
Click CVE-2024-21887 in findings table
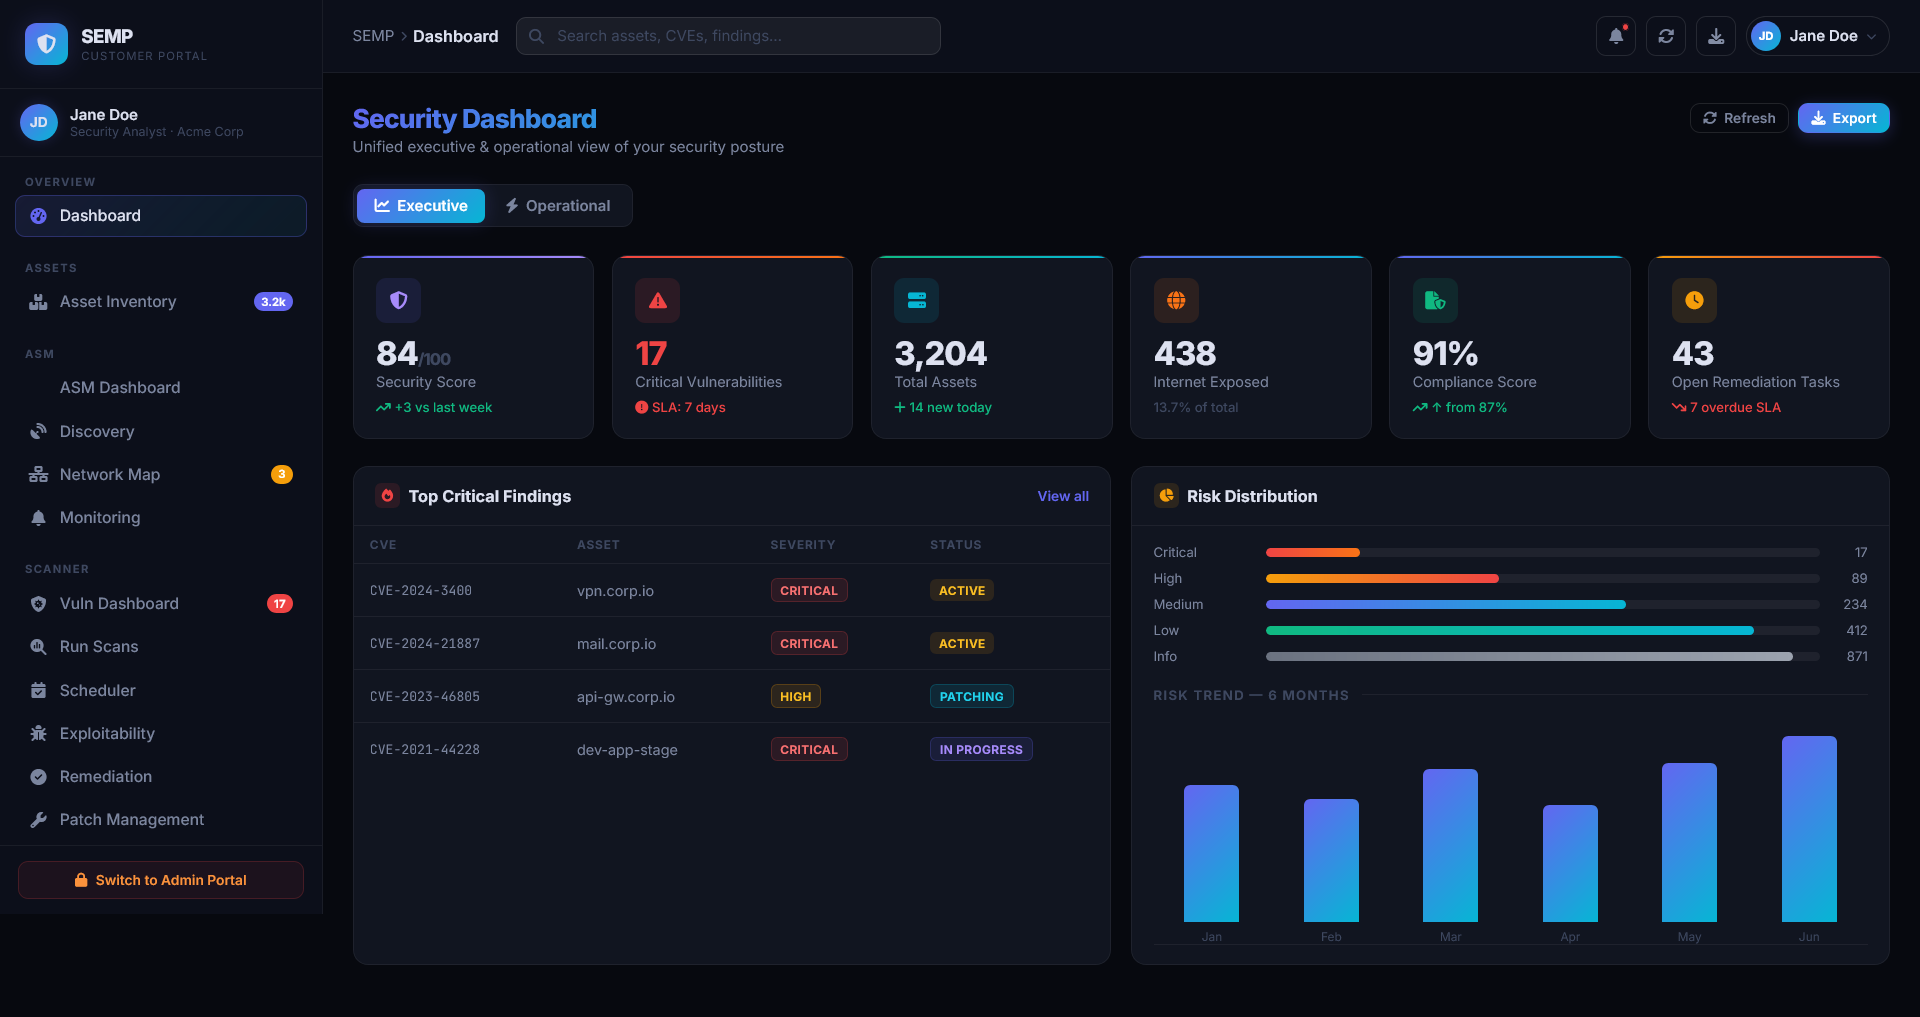click(425, 644)
